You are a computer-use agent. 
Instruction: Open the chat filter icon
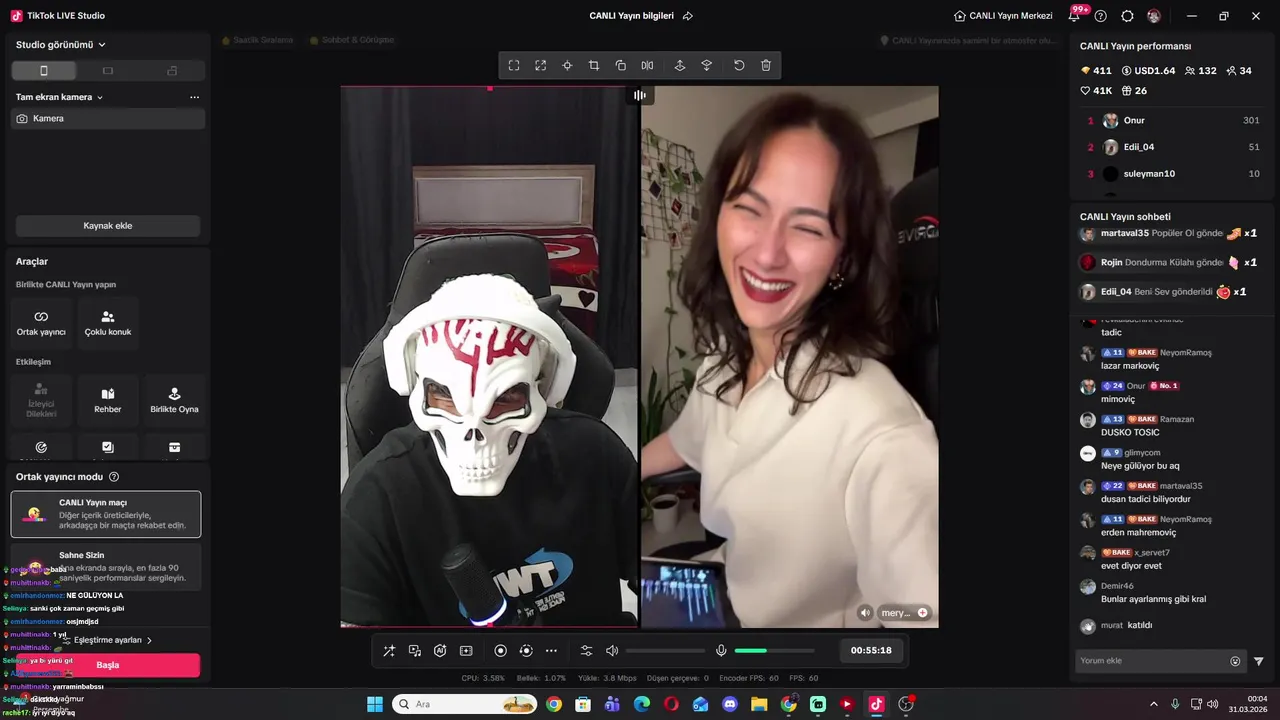pos(1259,661)
